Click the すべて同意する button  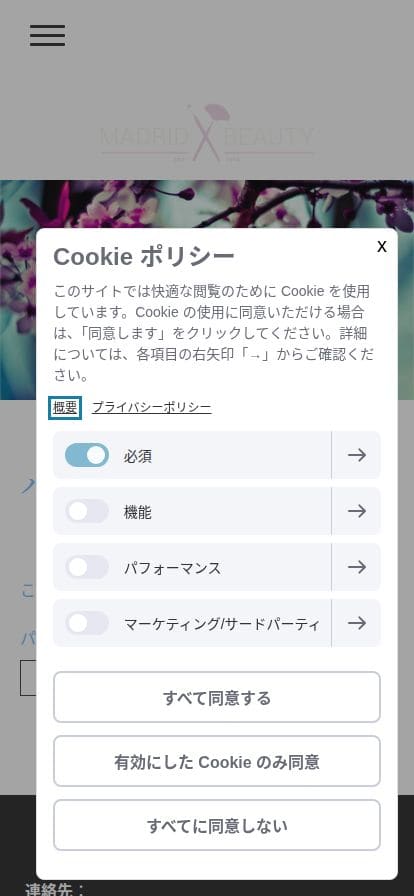point(217,697)
